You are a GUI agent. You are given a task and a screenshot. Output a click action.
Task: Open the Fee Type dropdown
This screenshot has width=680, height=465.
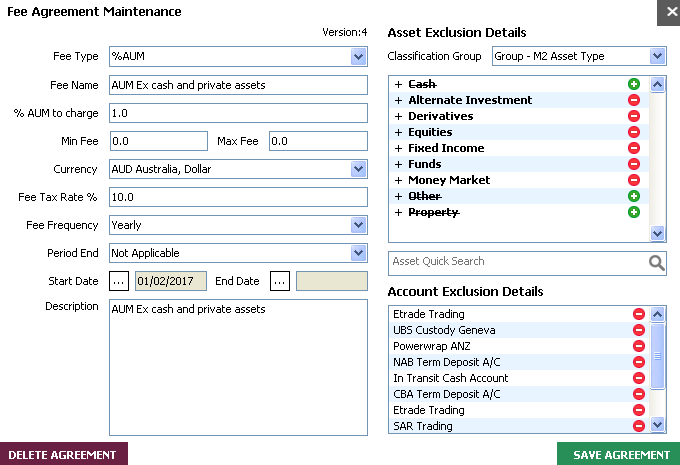(359, 57)
